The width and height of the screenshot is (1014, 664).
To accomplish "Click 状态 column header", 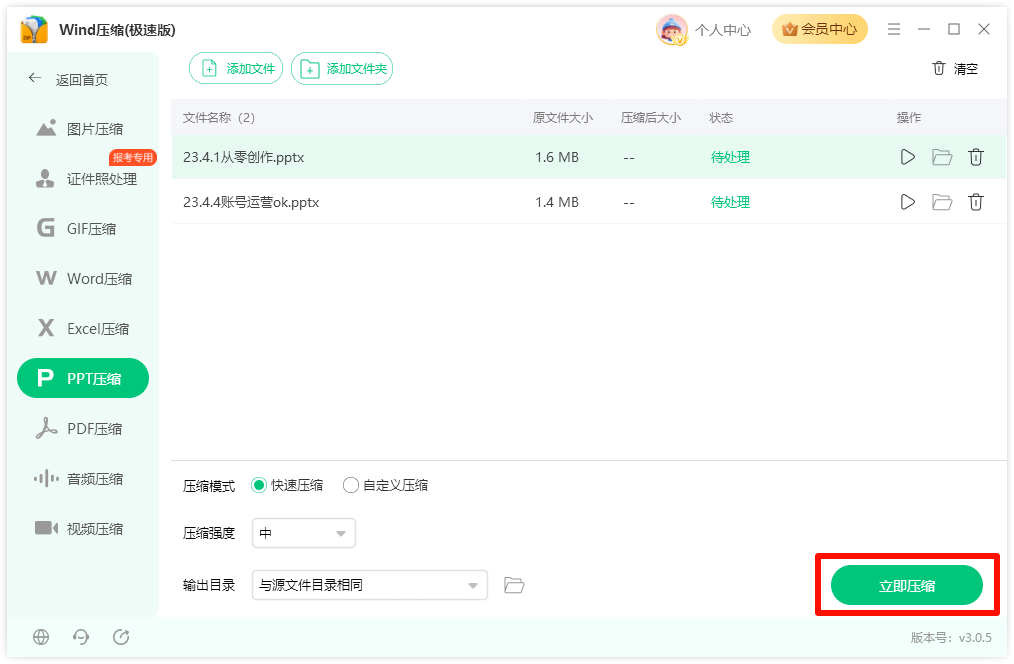I will point(721,118).
